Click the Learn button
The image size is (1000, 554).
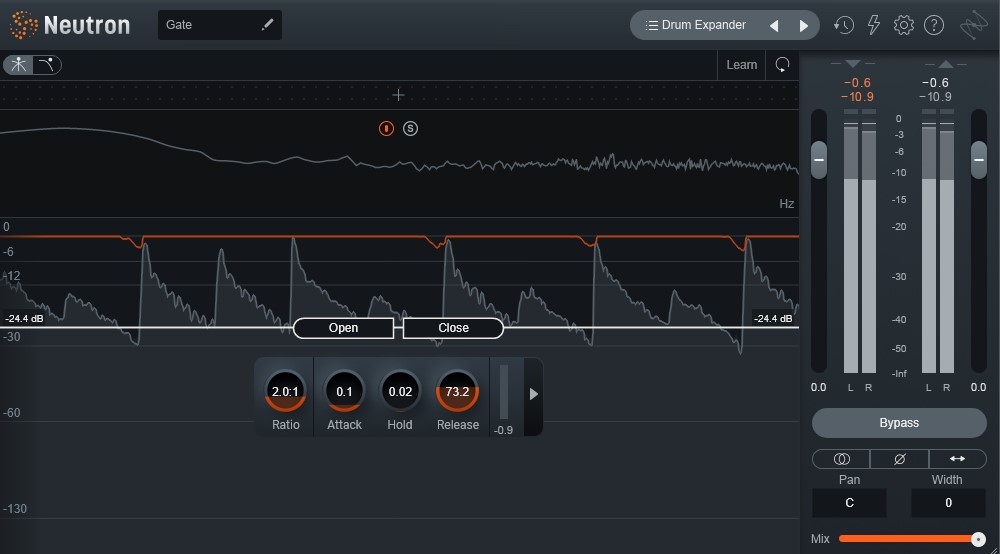coord(741,64)
